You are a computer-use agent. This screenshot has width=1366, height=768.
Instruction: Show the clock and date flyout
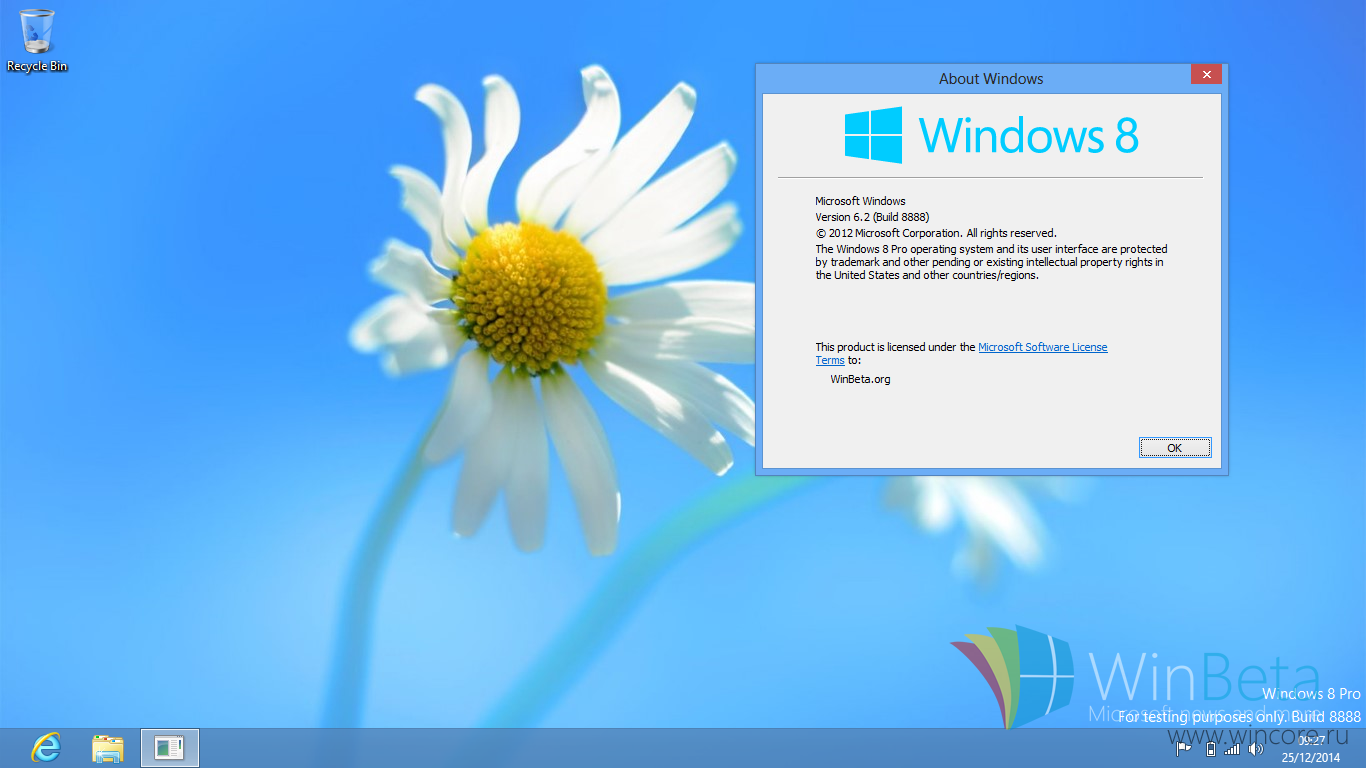[1311, 749]
